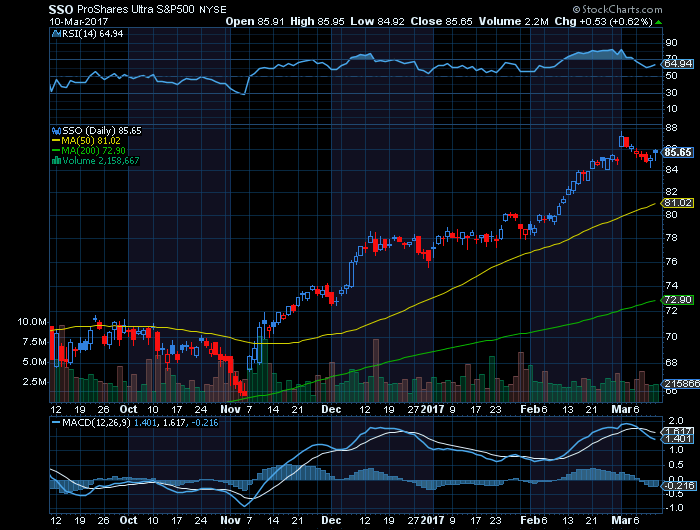
Task: Click the Dec label on price chart axis
Action: (331, 409)
